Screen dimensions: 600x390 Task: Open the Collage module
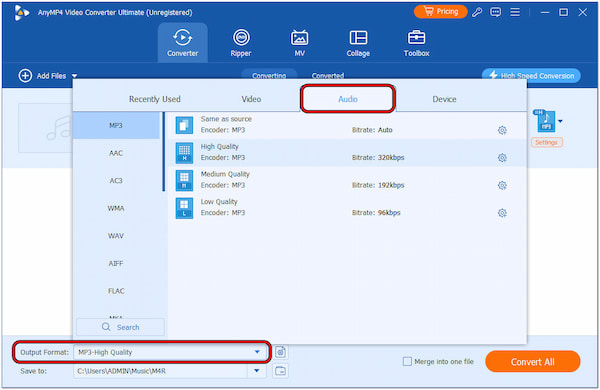click(x=358, y=43)
